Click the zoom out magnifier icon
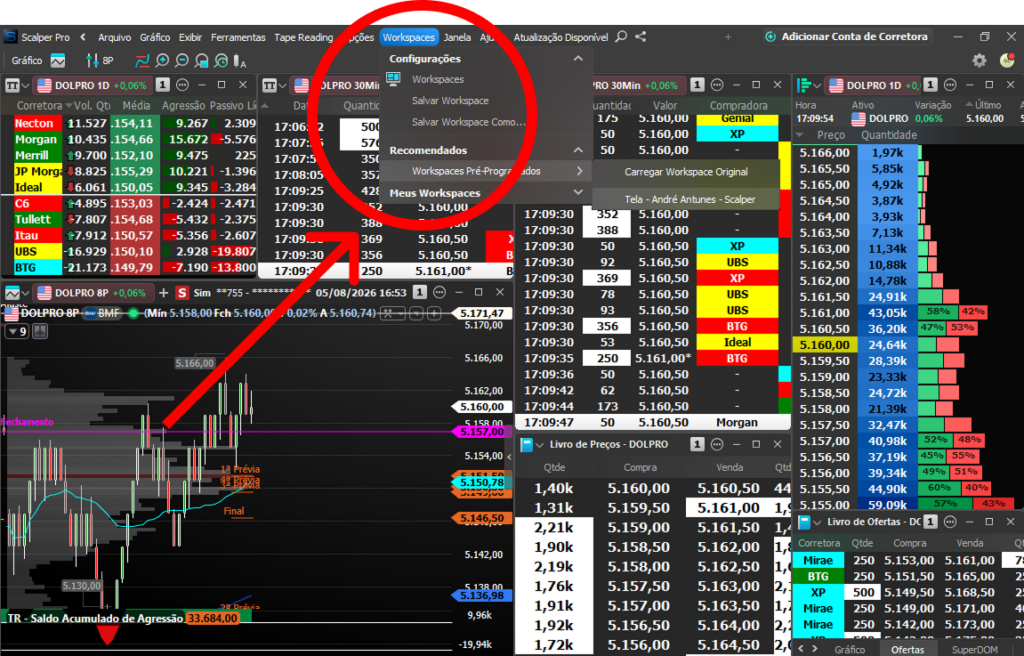Screen dimensions: 1024x656 point(182,61)
